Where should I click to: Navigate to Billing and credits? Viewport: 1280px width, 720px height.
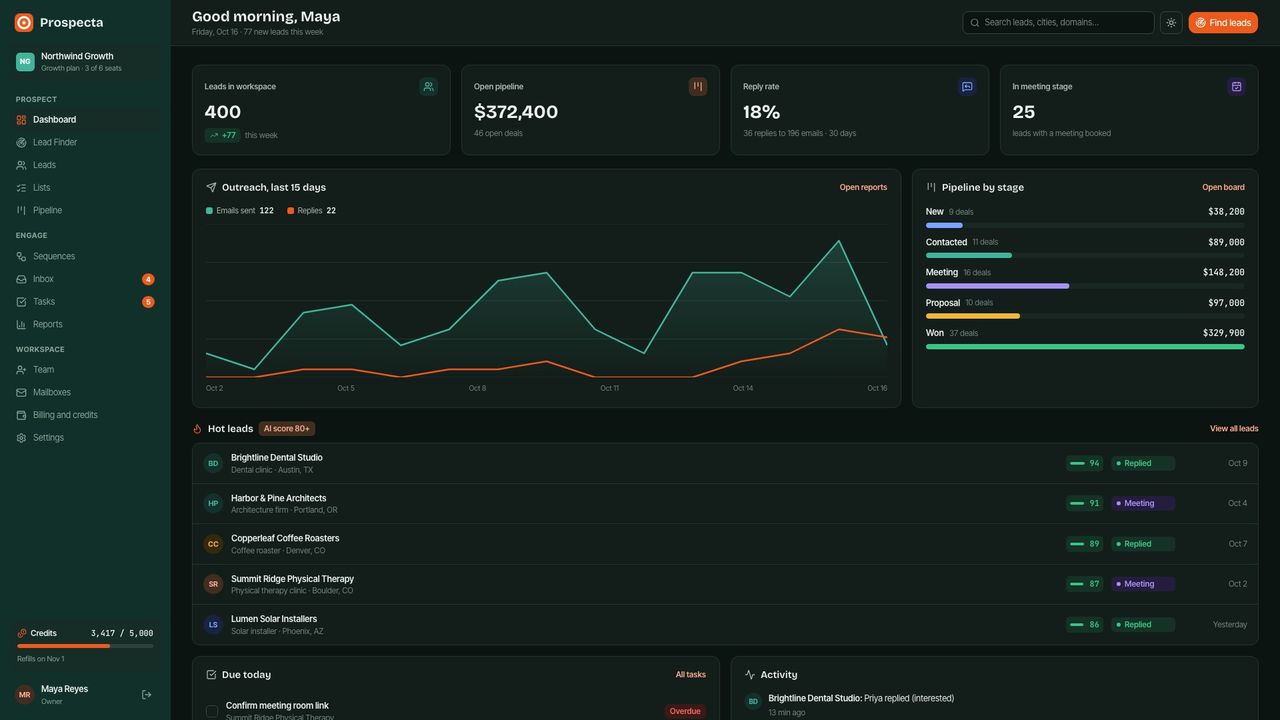pyautogui.click(x=85, y=415)
